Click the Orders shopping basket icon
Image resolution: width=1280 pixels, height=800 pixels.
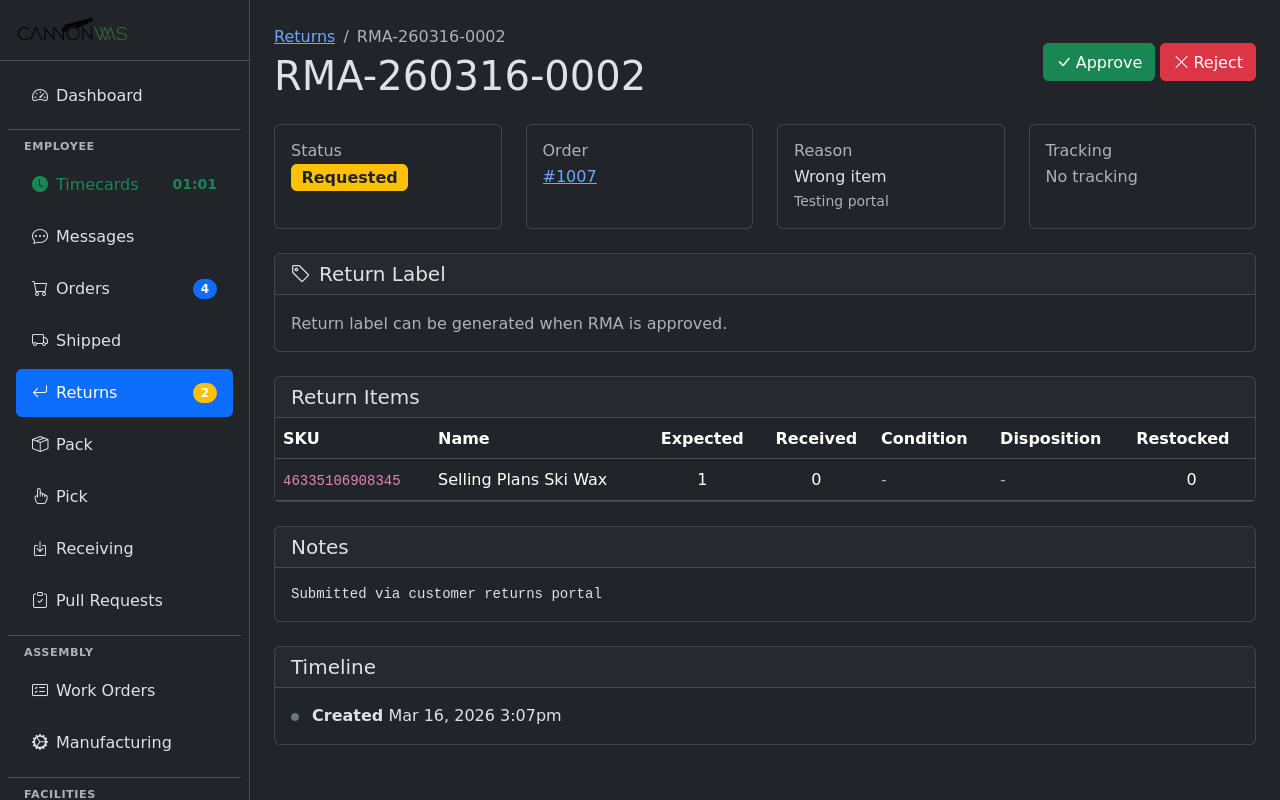pos(39,288)
